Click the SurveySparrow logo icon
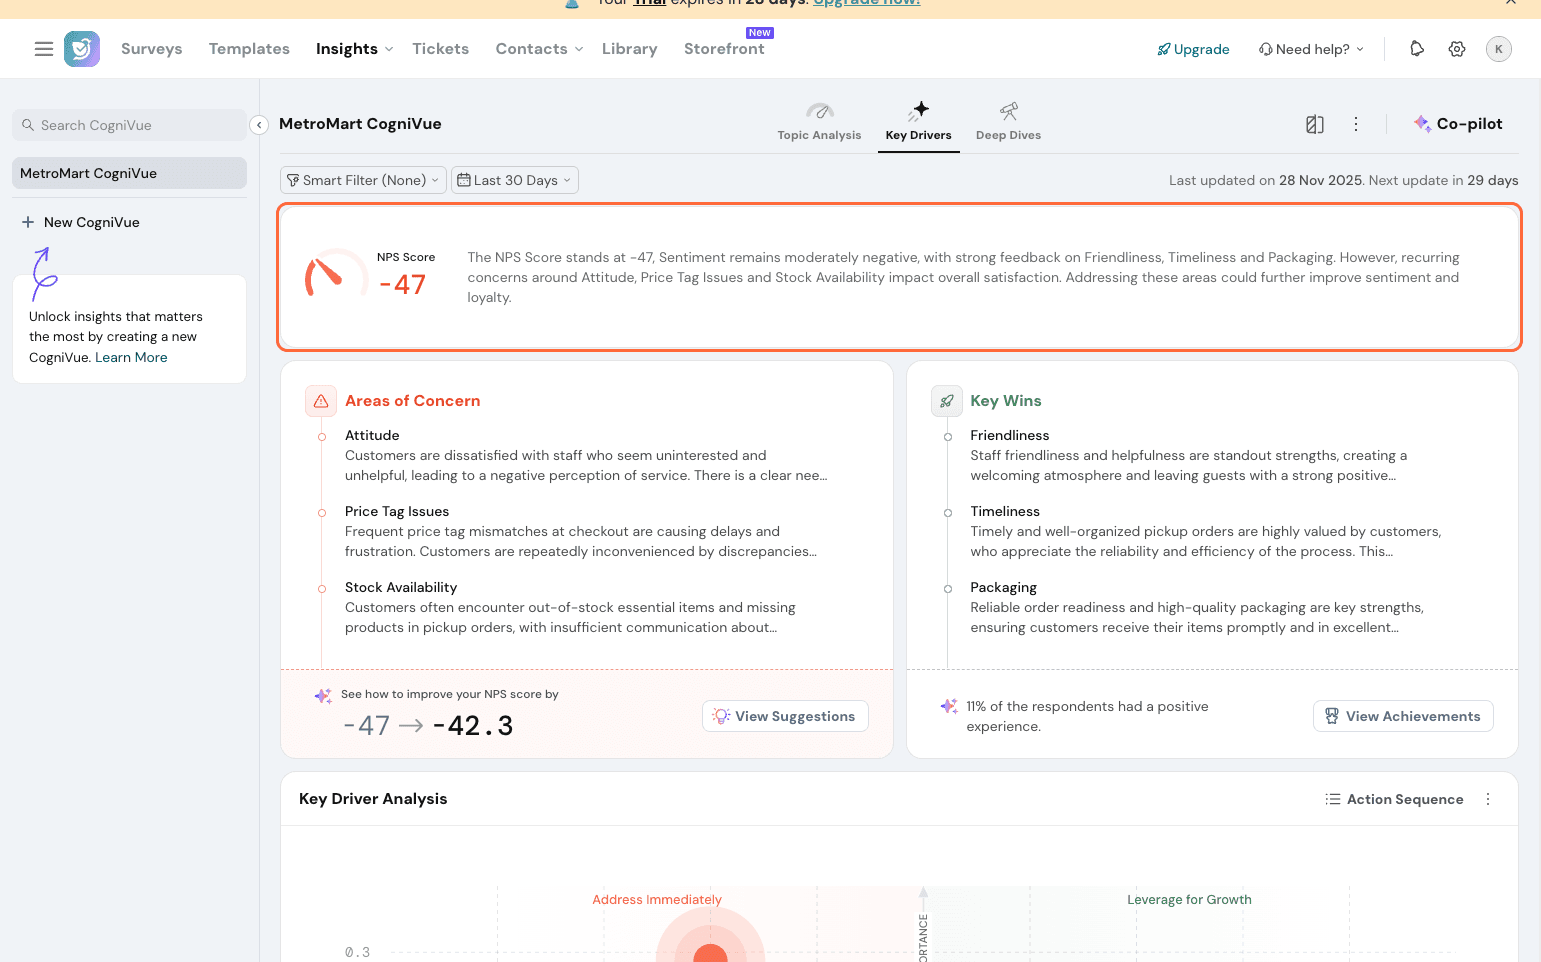This screenshot has width=1541, height=962. (x=82, y=49)
